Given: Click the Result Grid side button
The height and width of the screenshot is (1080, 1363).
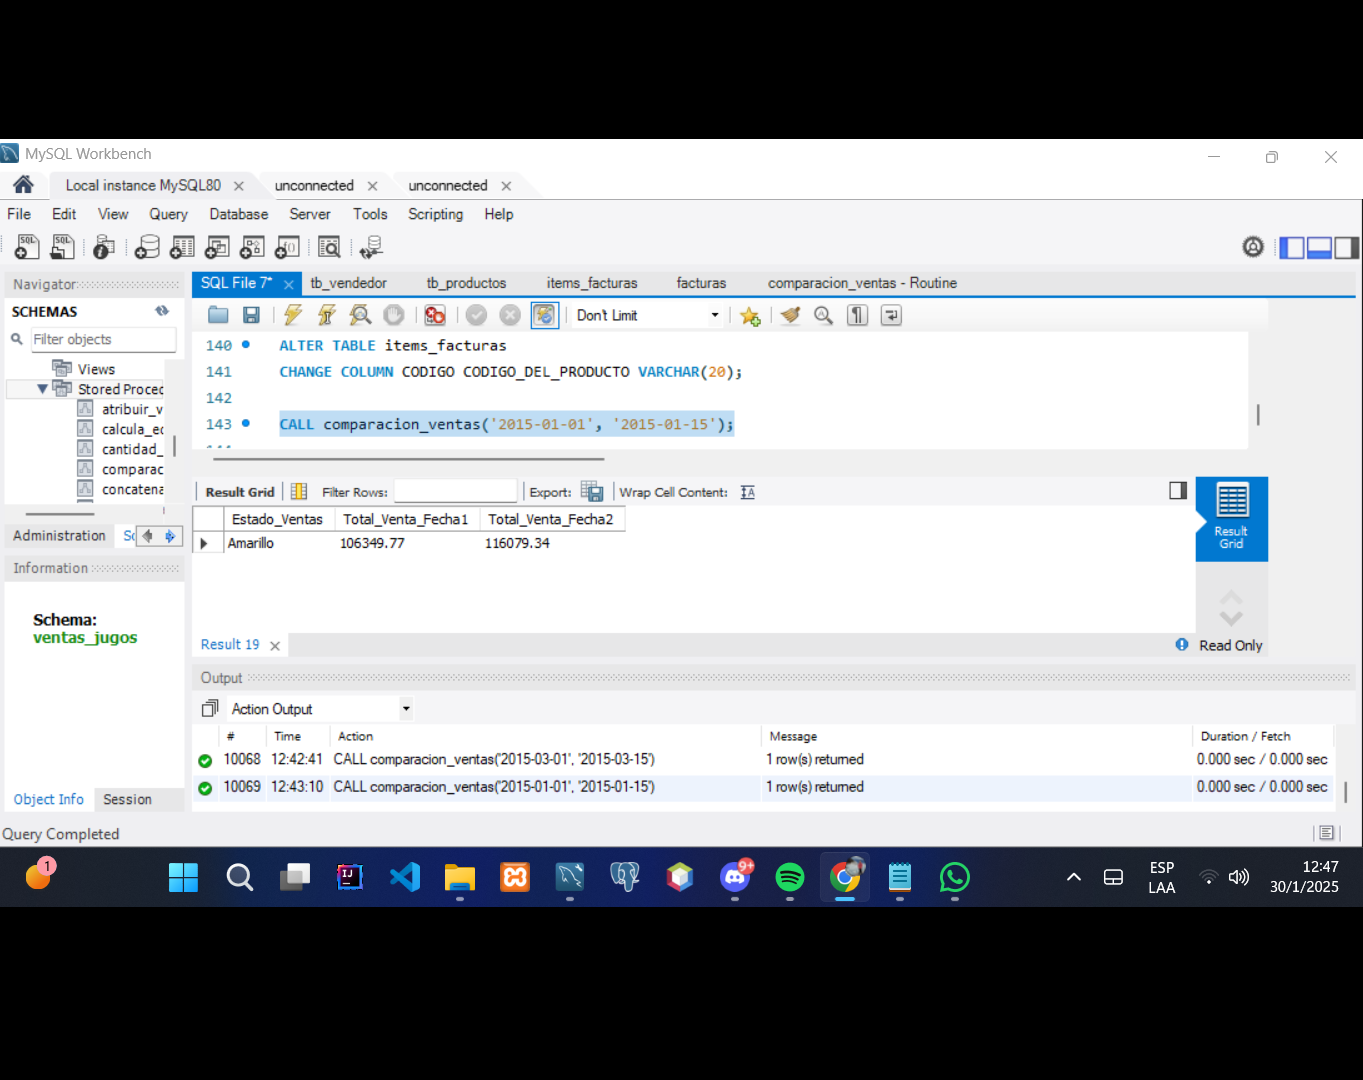Looking at the screenshot, I should pos(1231,518).
